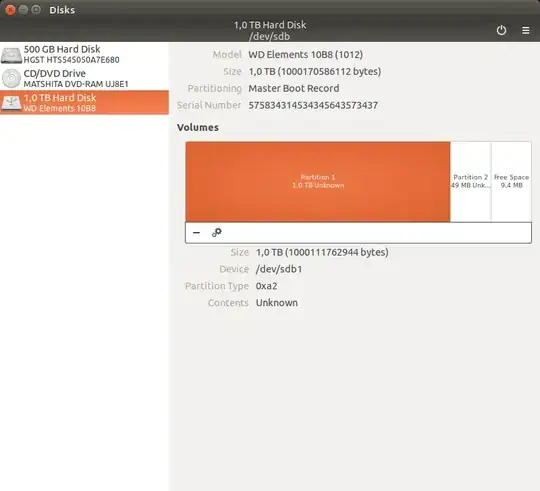Viewport: 540px width, 491px height.
Task: Click the serial number 575834314534345643573437
Action: (x=313, y=105)
